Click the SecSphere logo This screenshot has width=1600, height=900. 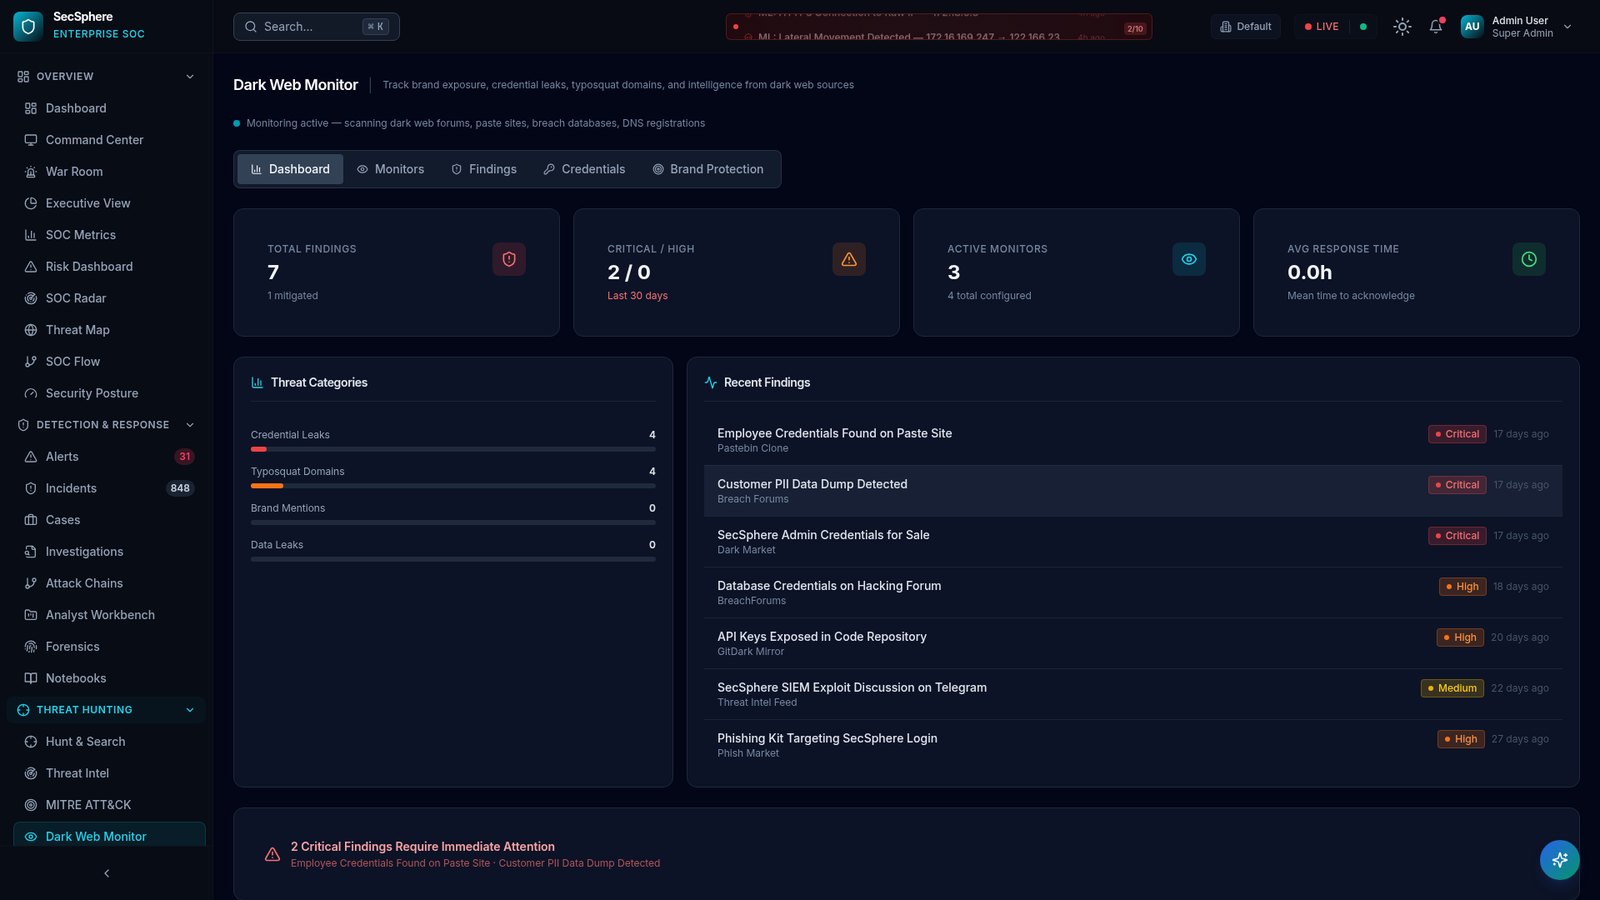[x=28, y=27]
